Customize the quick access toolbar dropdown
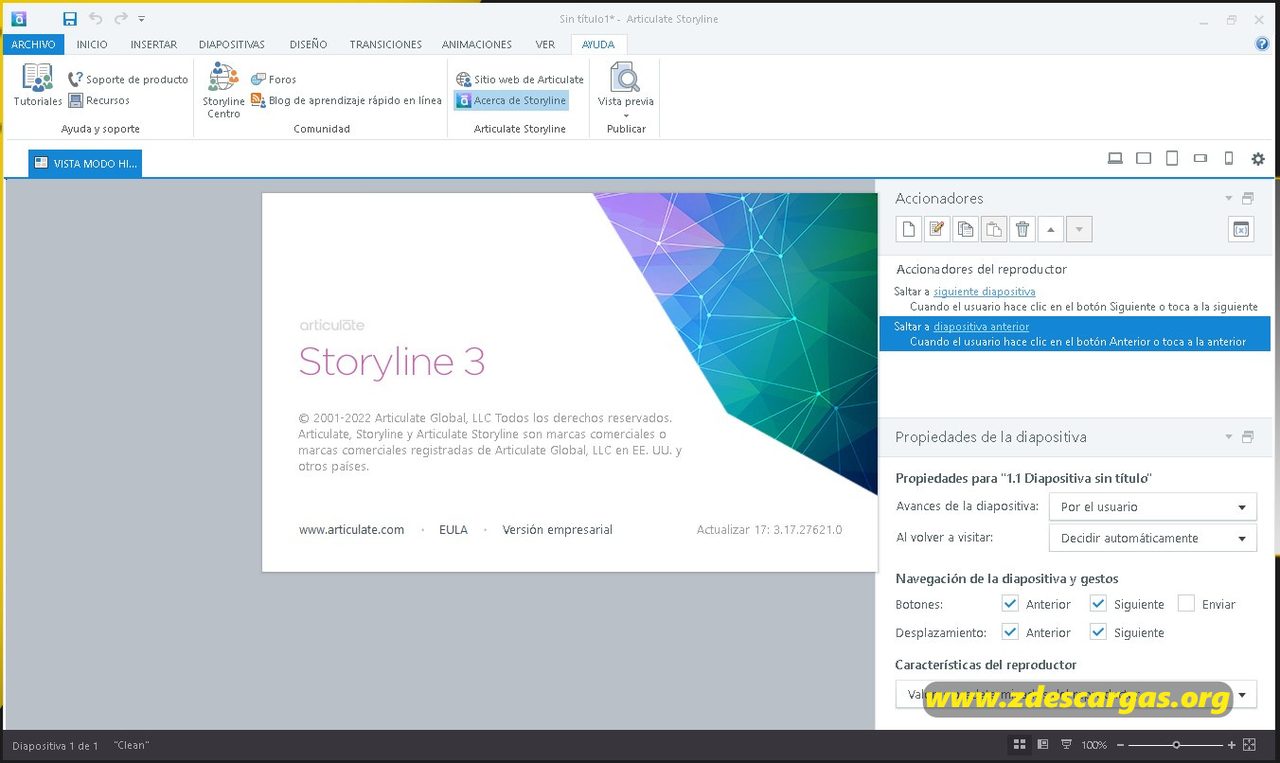1280x763 pixels. [142, 19]
